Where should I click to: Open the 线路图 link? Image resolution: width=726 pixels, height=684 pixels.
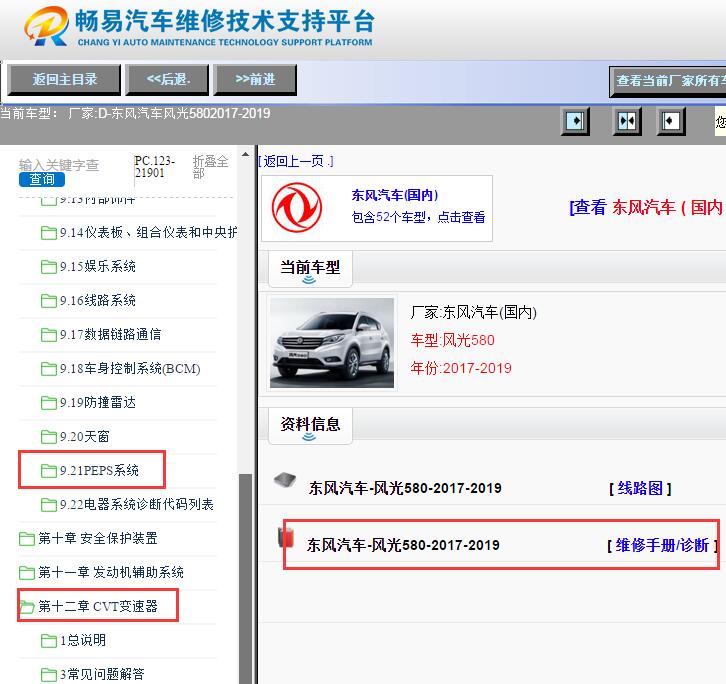pyautogui.click(x=640, y=488)
